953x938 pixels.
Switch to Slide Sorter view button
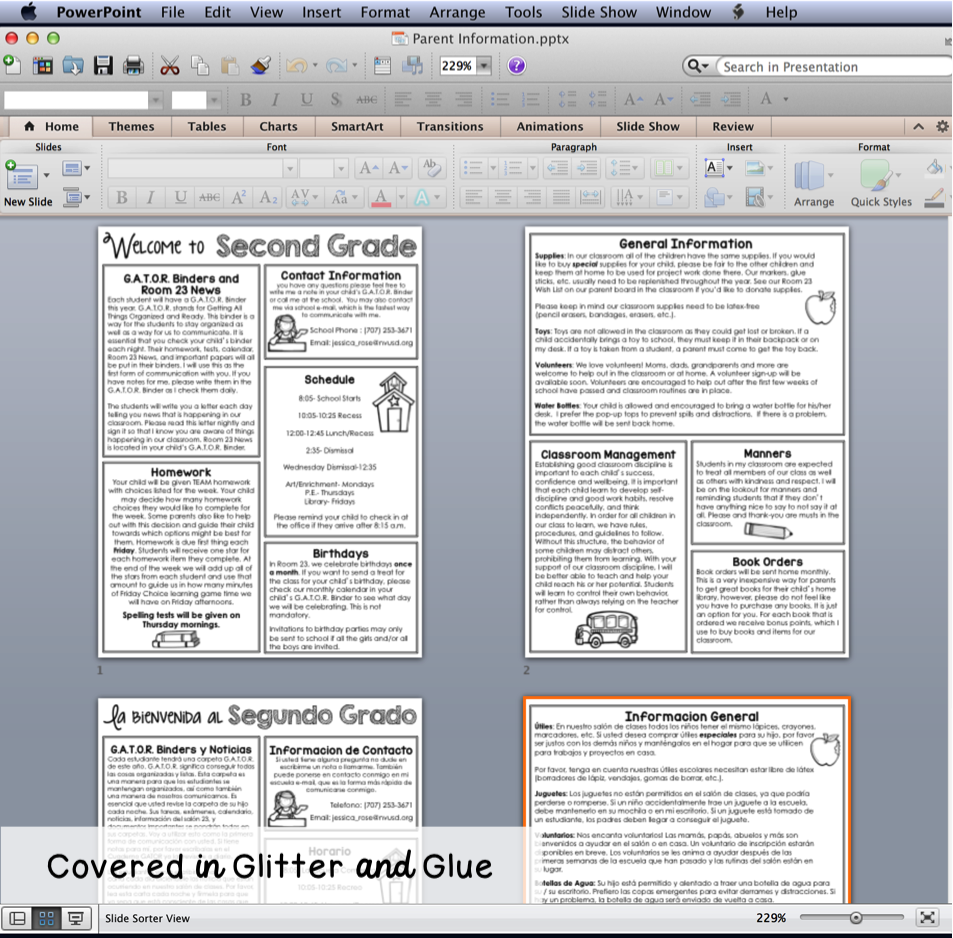click(47, 918)
